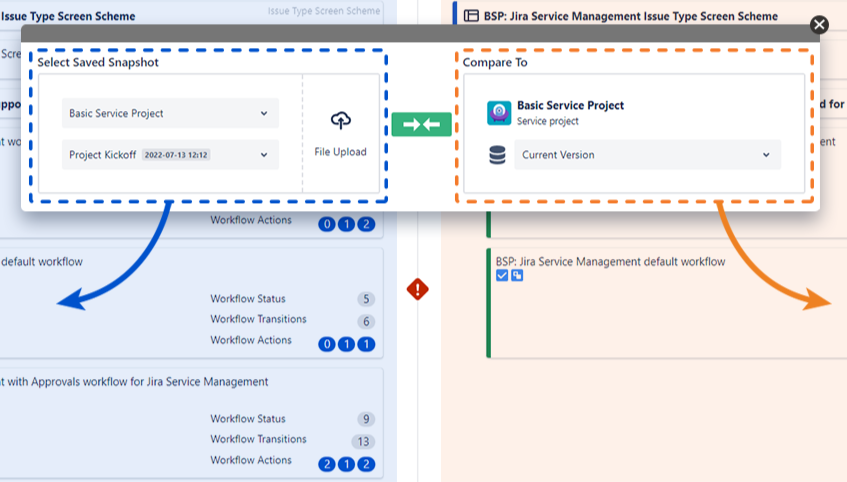Open the Basic Service Project snapshot dropdown
The width and height of the screenshot is (847, 482).
point(170,113)
